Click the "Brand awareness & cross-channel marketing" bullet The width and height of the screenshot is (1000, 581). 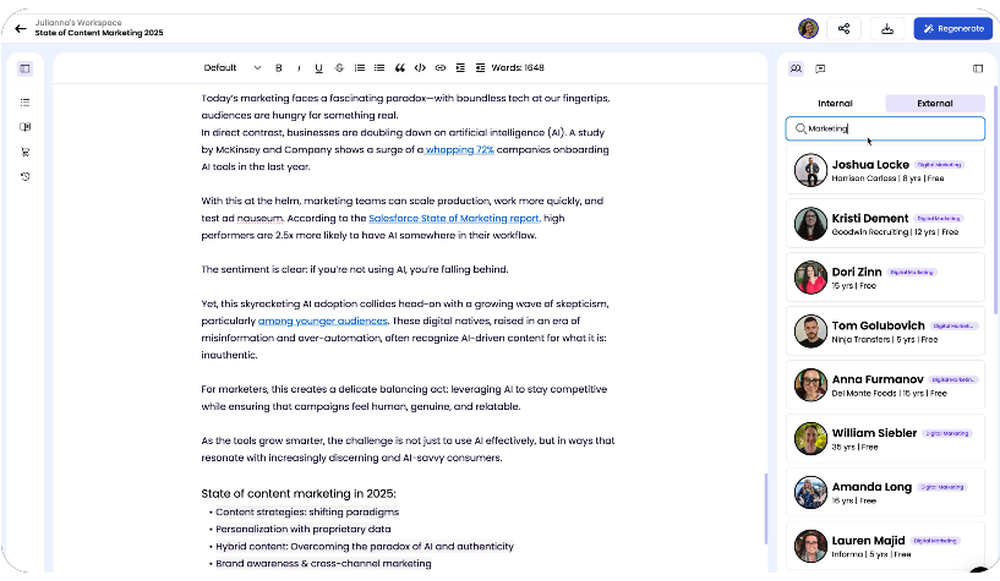pos(323,564)
